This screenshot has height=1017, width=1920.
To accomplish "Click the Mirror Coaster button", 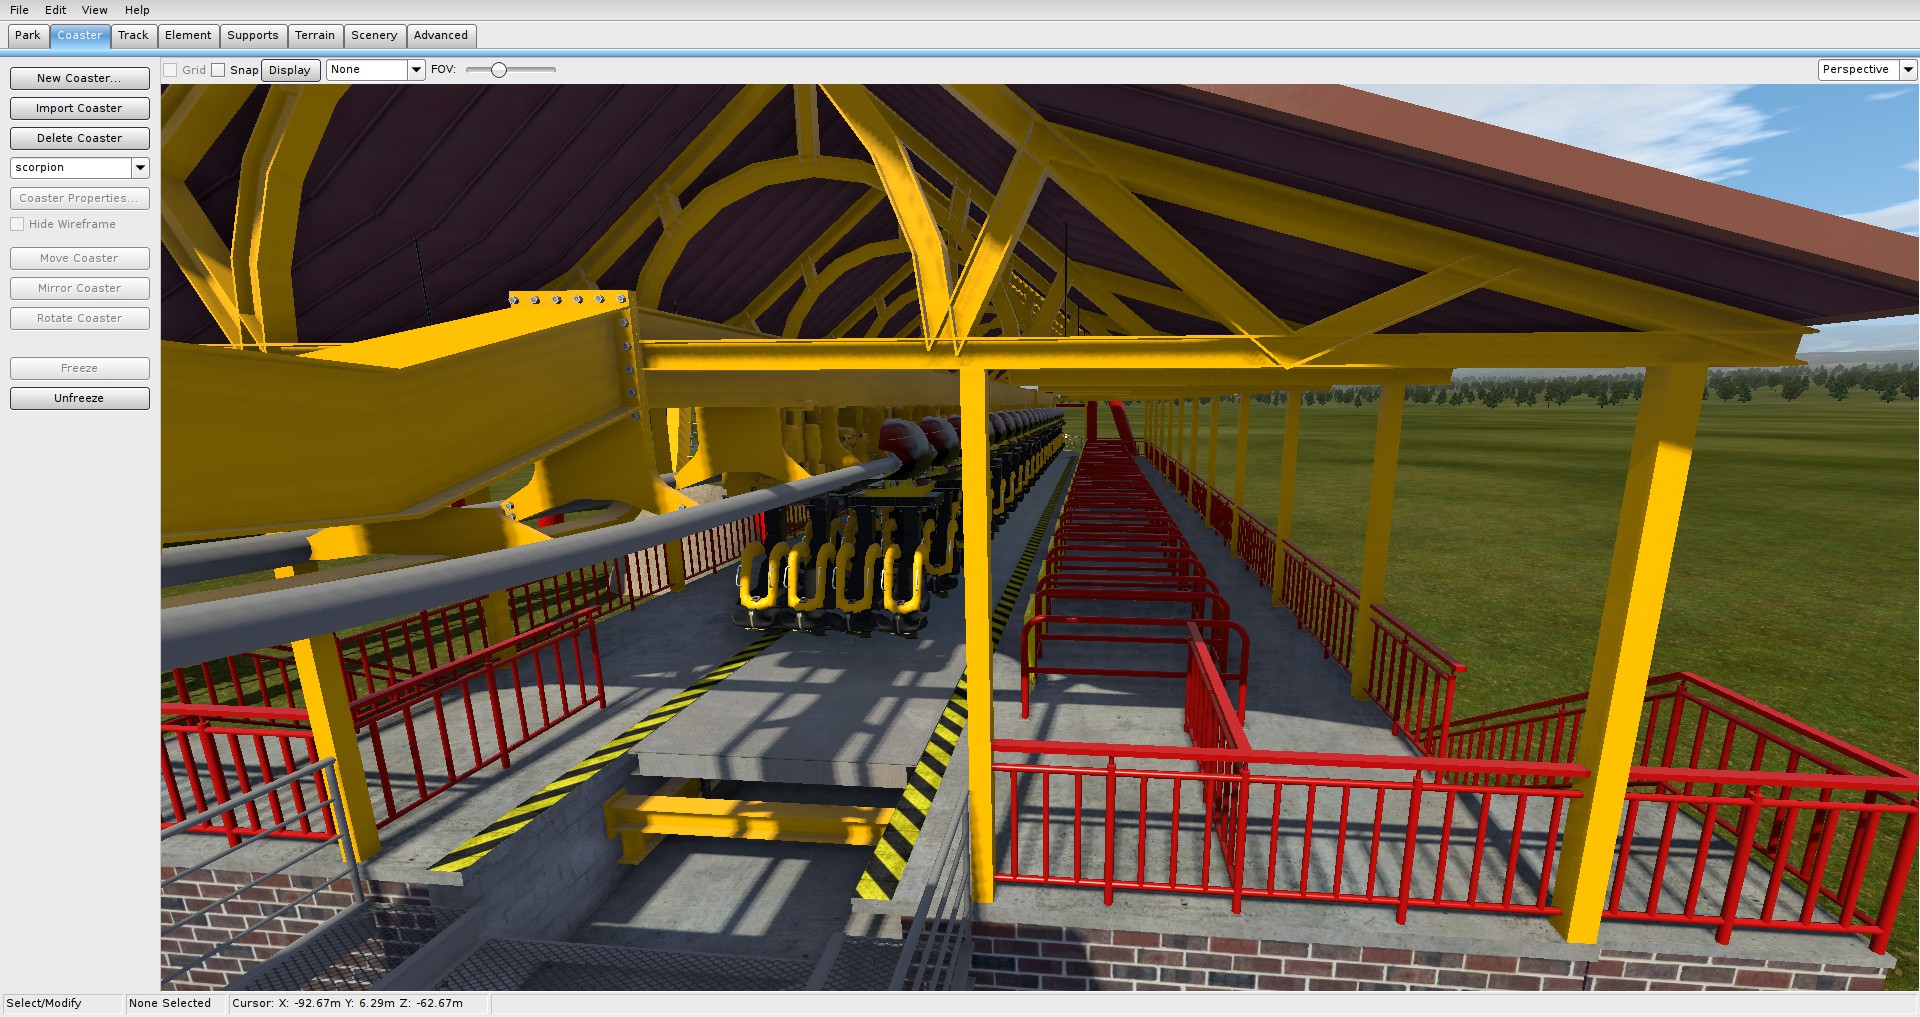I will coord(79,288).
